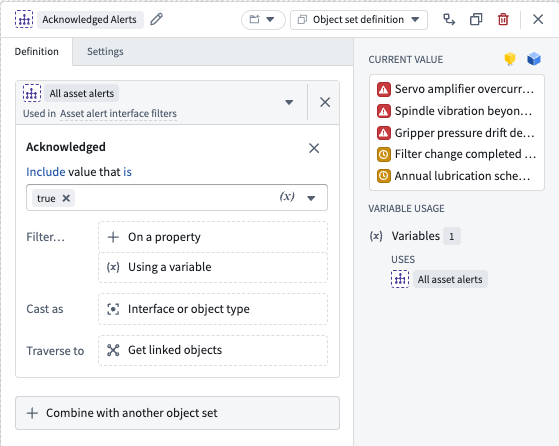559x446 pixels.
Task: Remove the Acknowledged property filter
Action: coord(314,148)
